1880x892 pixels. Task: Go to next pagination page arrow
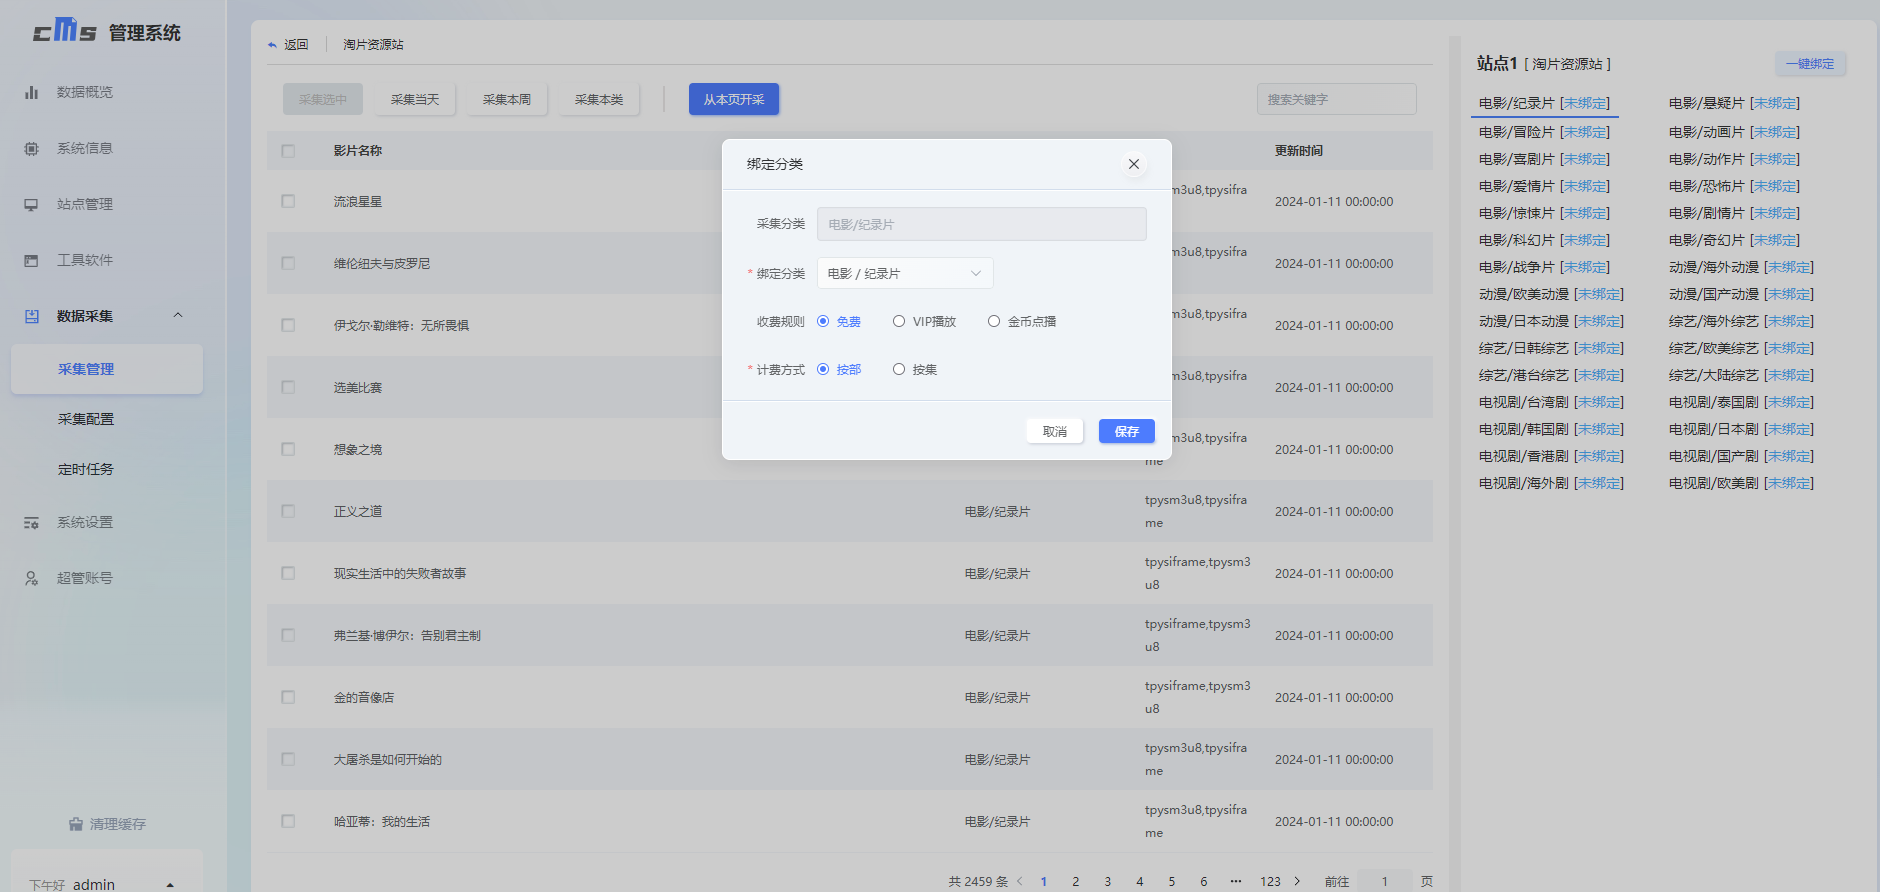(1297, 881)
